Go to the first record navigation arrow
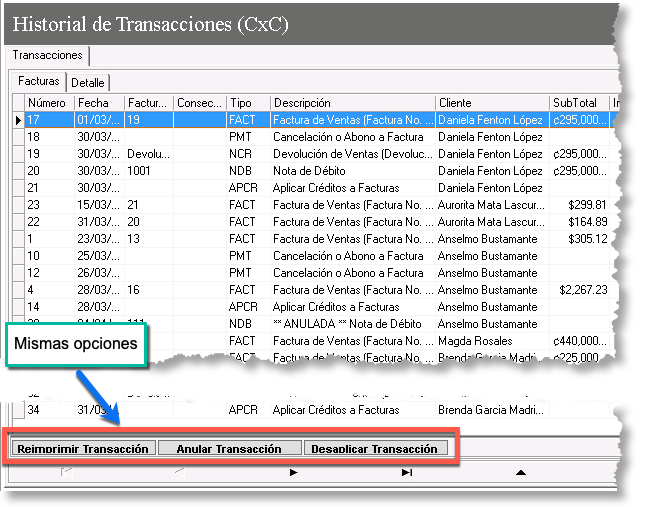 pos(67,472)
